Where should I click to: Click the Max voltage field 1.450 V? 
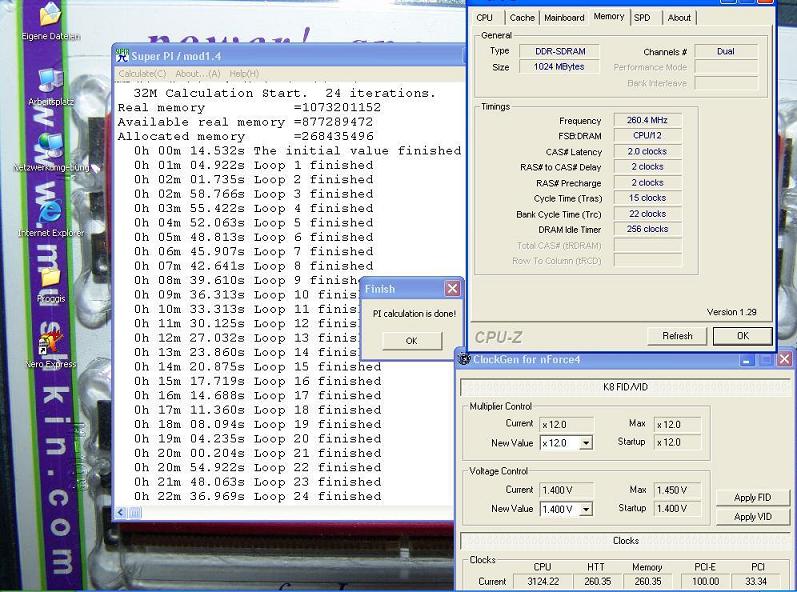click(x=677, y=490)
